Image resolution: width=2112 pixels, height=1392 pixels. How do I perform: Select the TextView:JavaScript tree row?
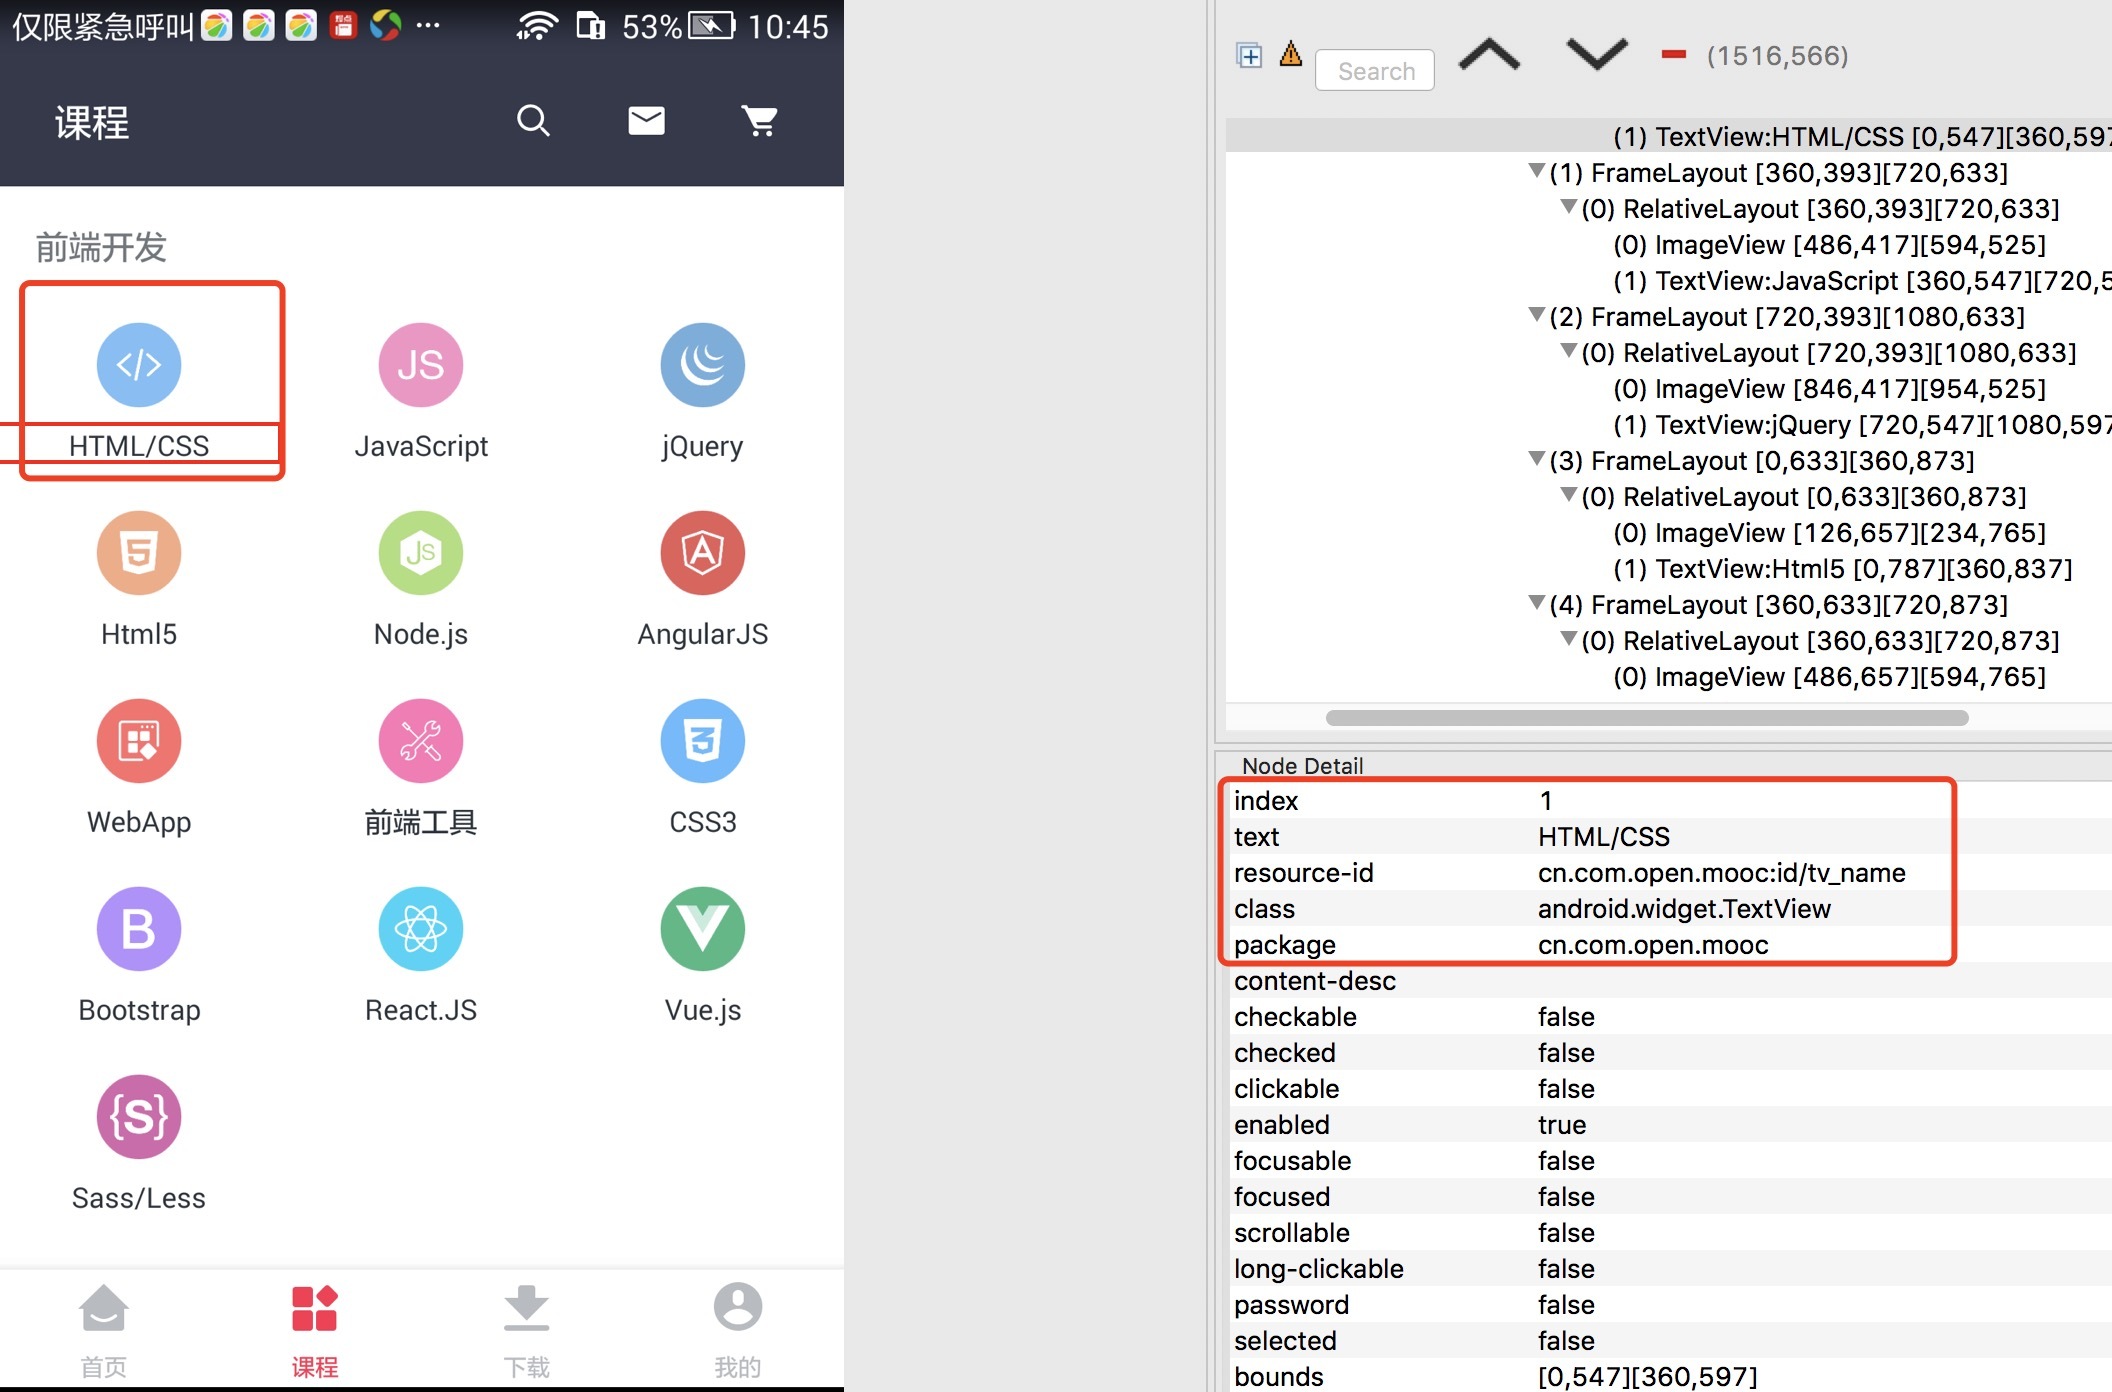[x=1669, y=281]
